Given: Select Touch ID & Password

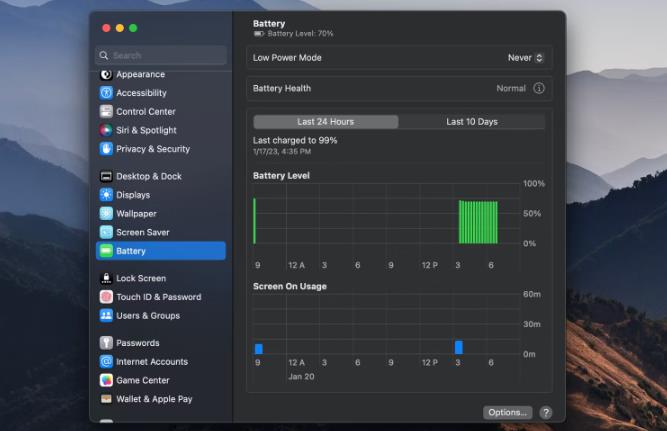Looking at the screenshot, I should tap(161, 297).
